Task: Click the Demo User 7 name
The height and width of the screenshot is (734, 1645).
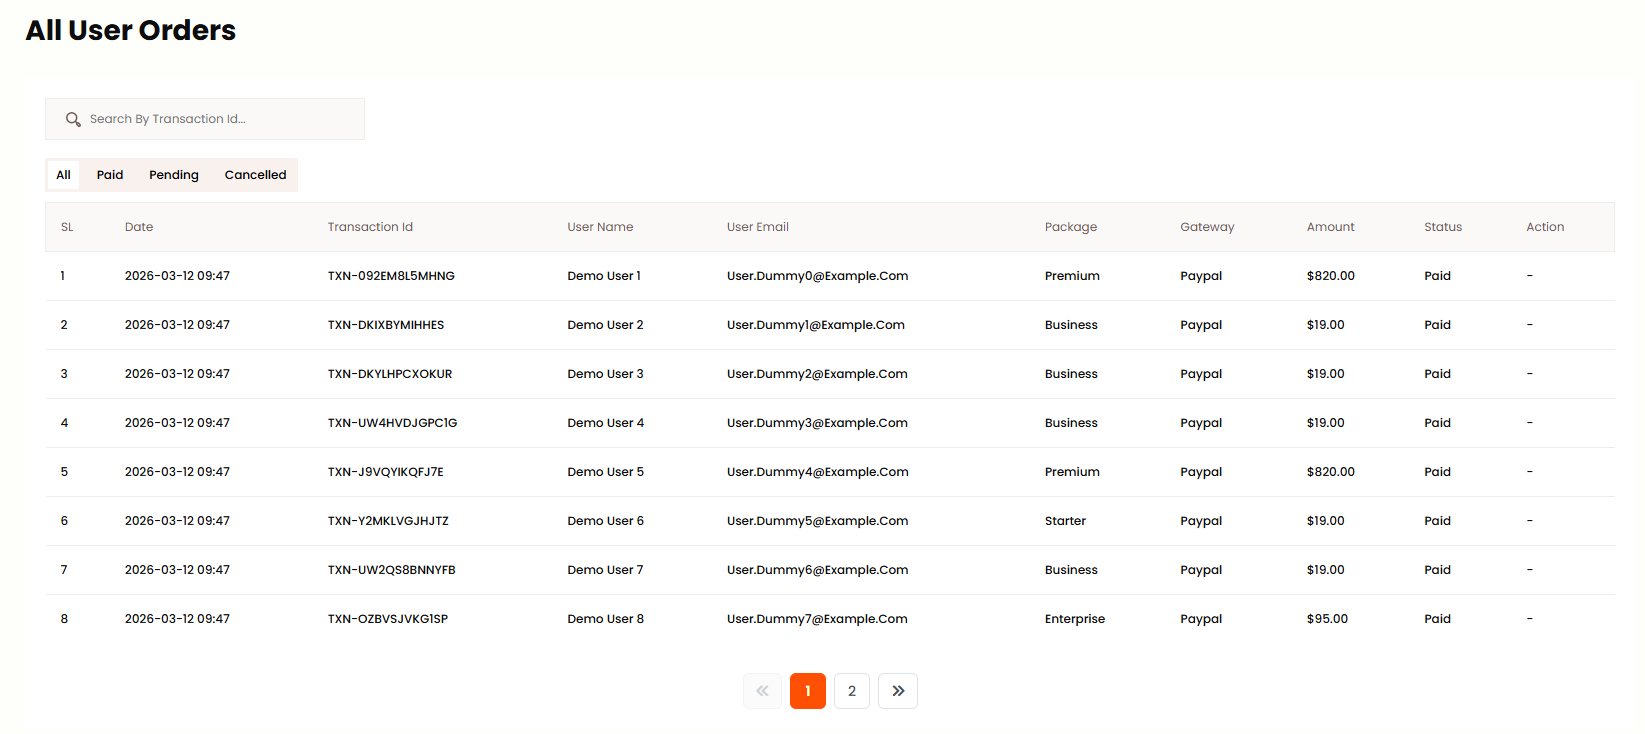Action: (605, 570)
